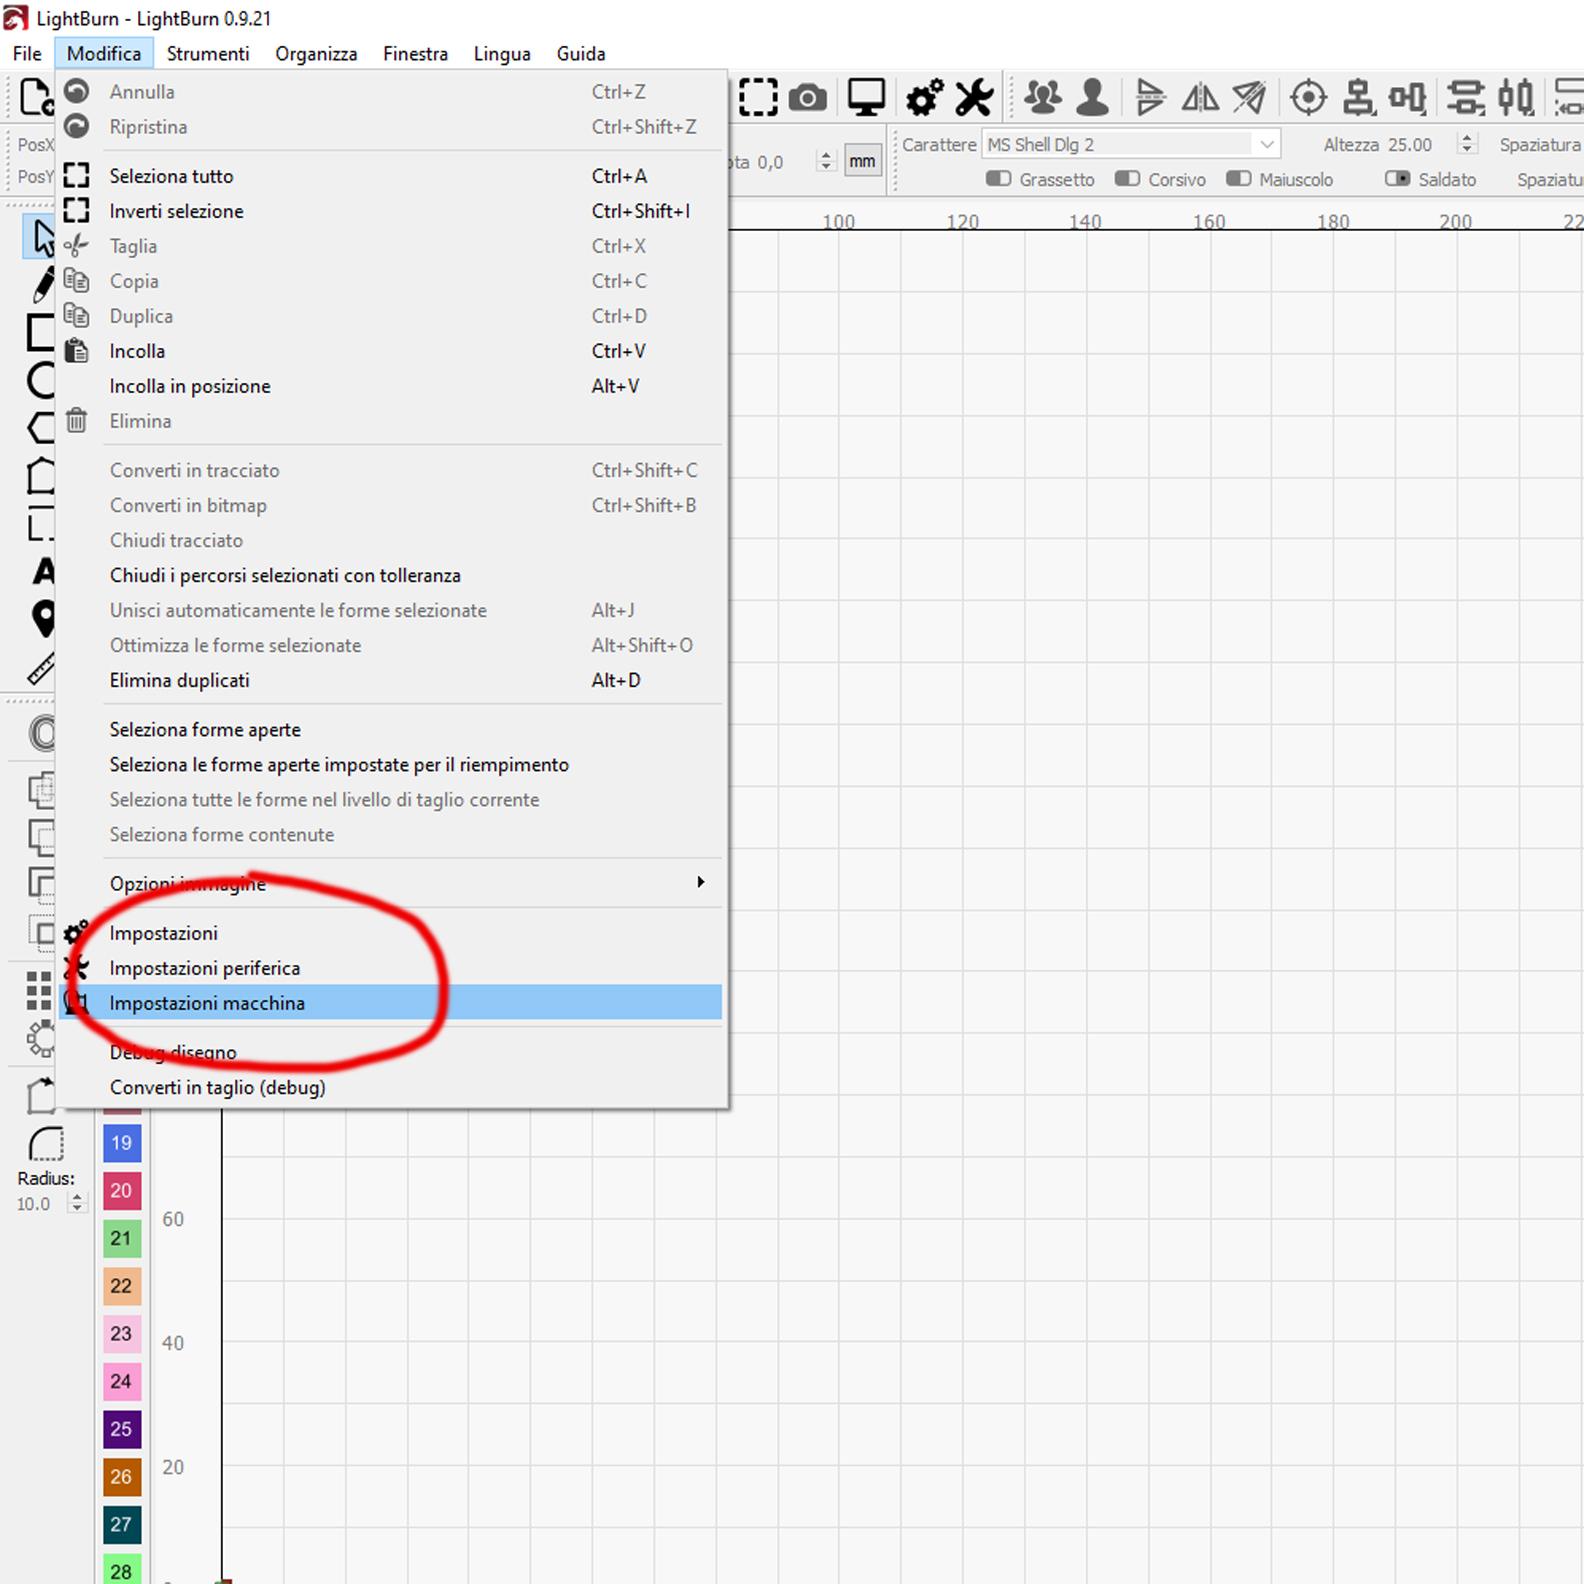Toggle the Grassetto bold switch
This screenshot has height=1584, width=1584.
pos(998,179)
